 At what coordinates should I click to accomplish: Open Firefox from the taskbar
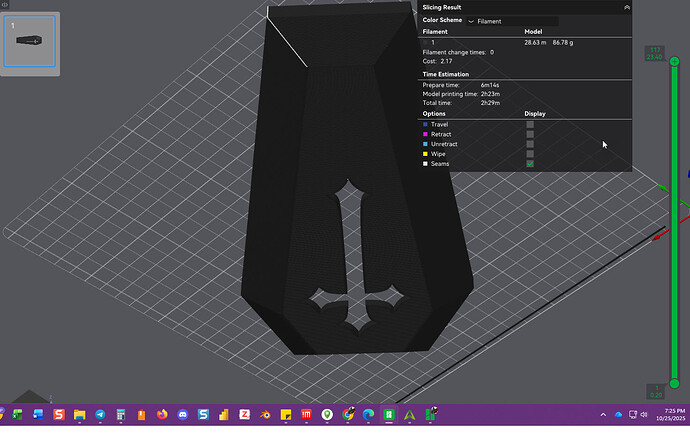162,415
